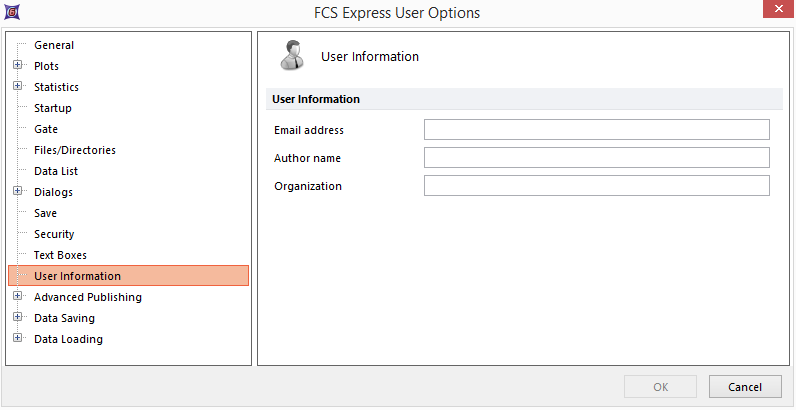
Task: Click the user silhouette icon beside User Information
Action: pos(292,56)
